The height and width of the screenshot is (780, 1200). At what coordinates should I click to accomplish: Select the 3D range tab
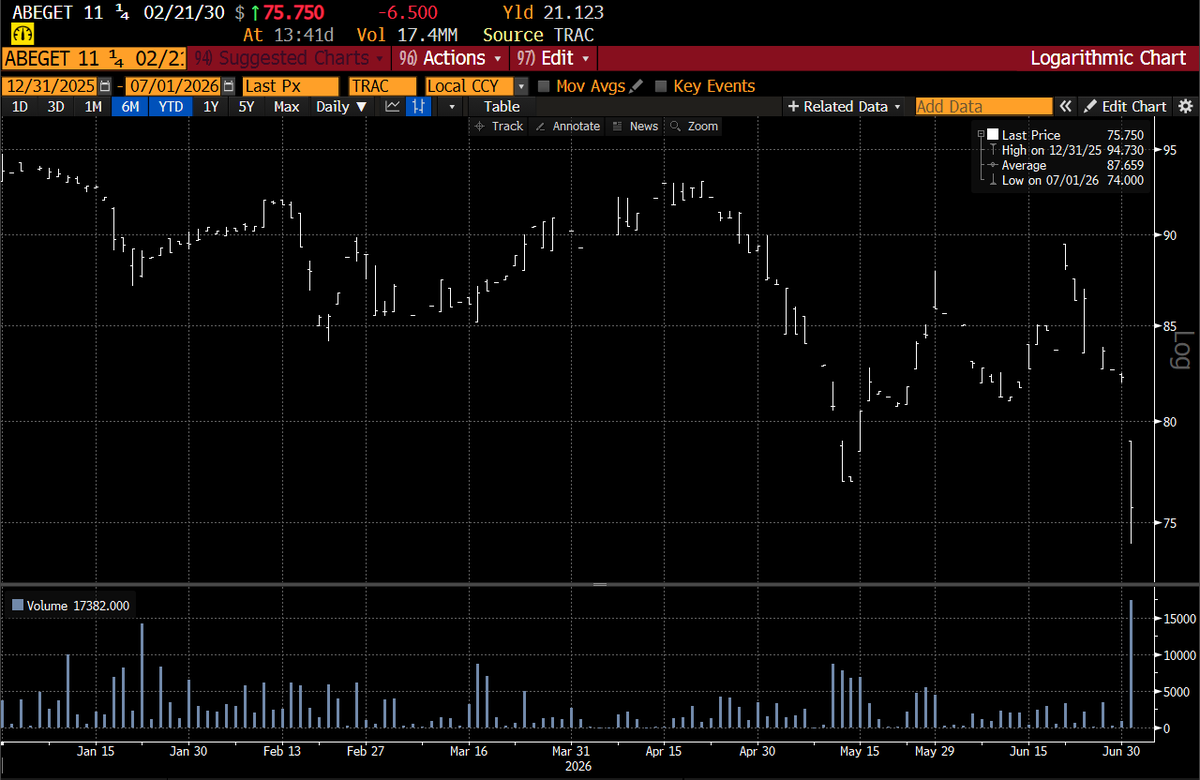(56, 106)
